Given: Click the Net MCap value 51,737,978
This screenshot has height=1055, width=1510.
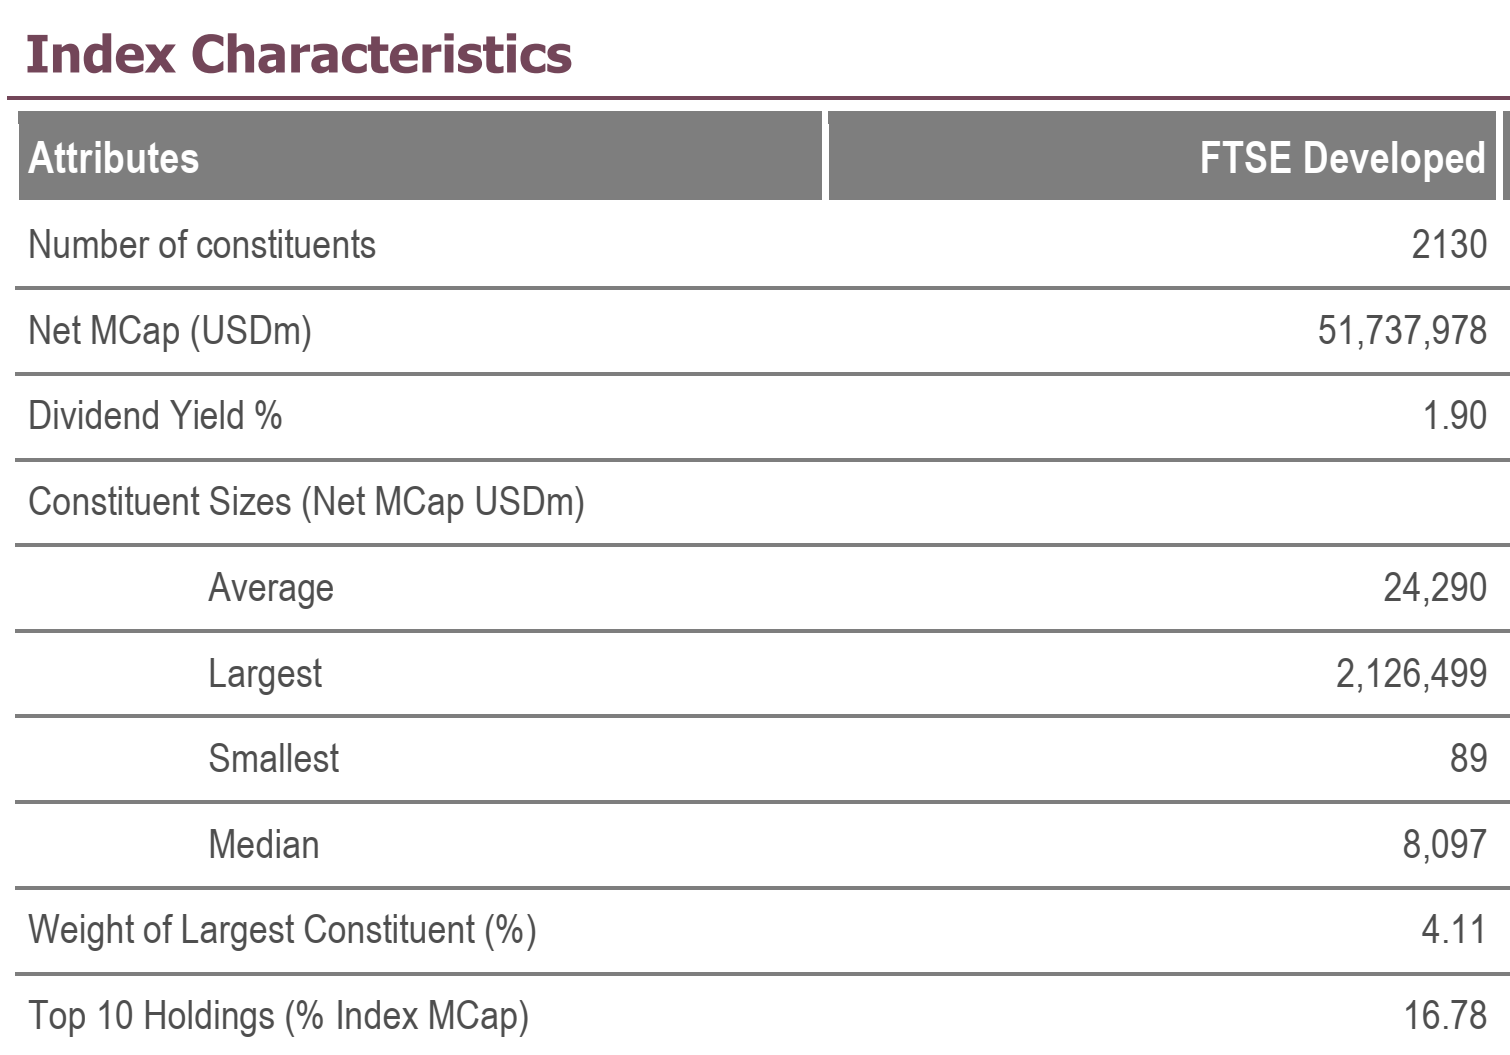Looking at the screenshot, I should (x=1401, y=331).
